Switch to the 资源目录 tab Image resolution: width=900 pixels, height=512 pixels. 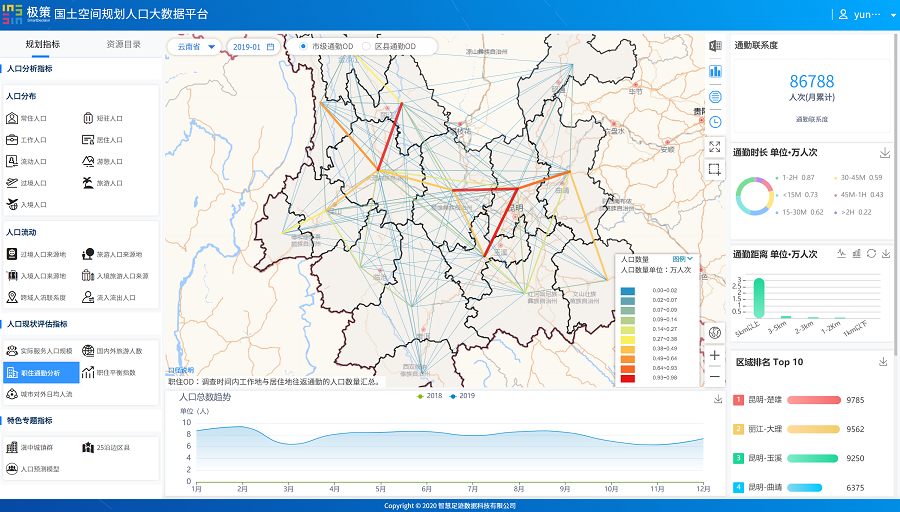(123, 45)
